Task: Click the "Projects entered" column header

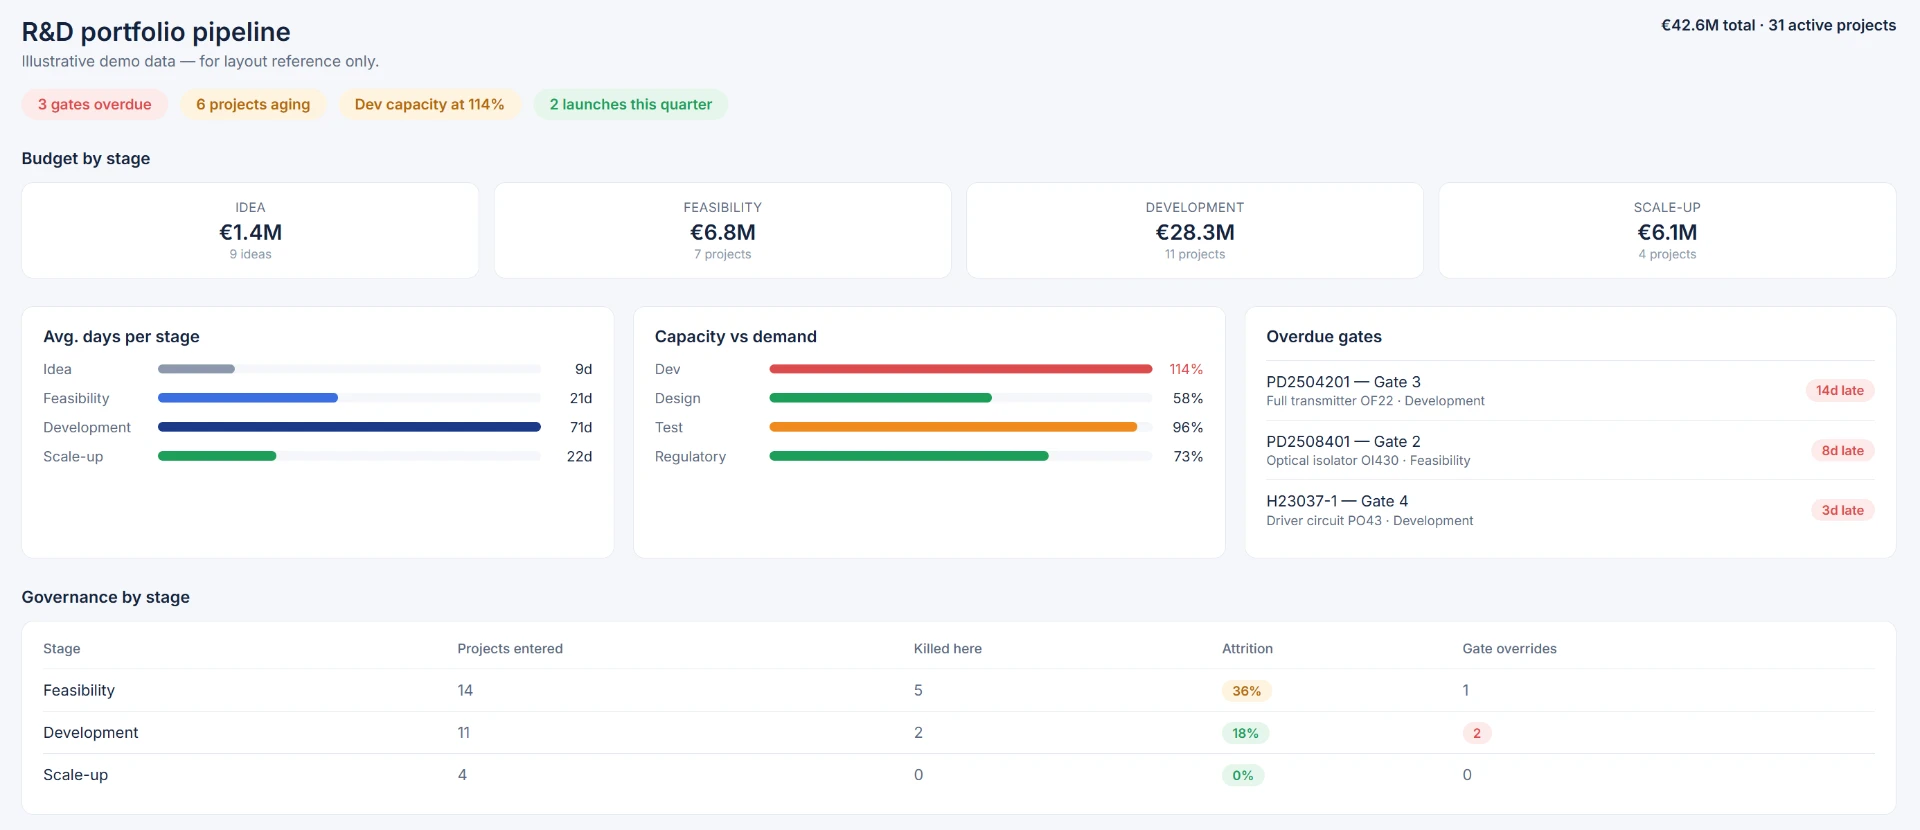Action: click(510, 649)
